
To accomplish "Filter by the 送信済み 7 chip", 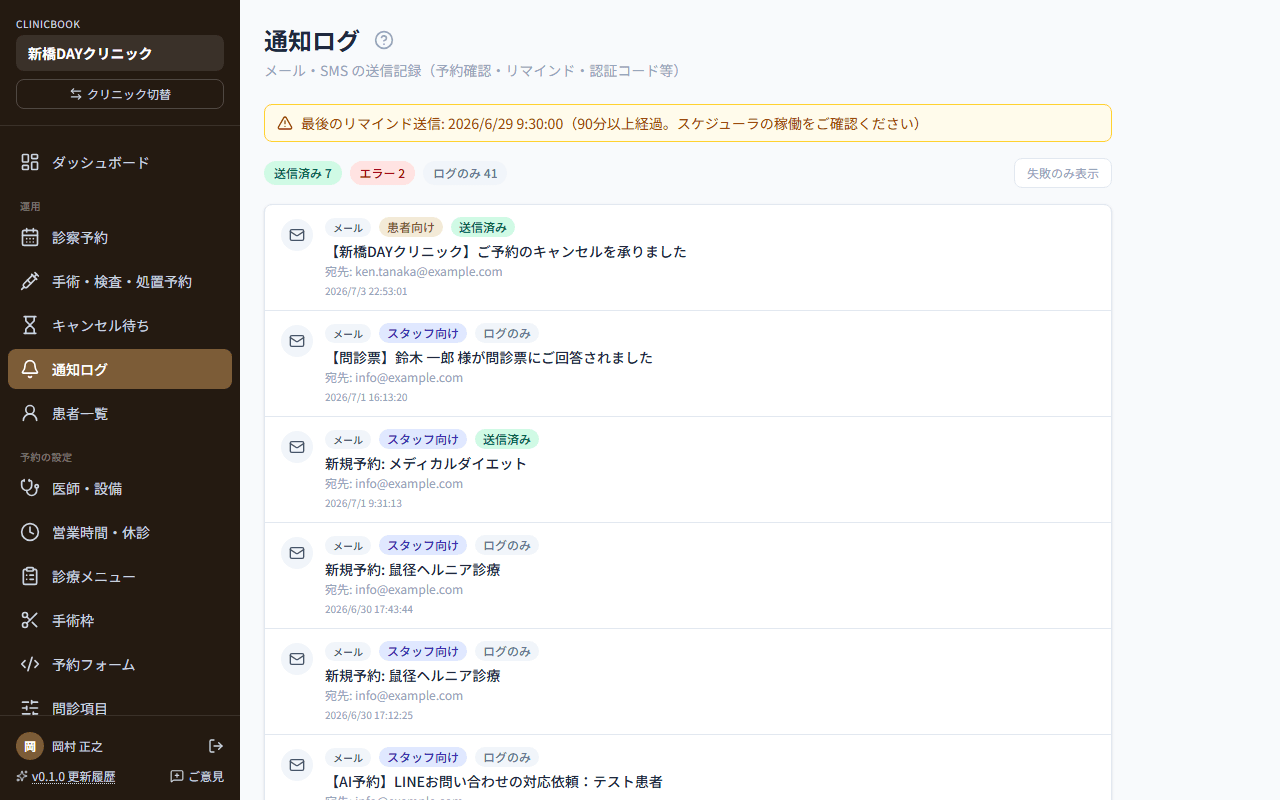I will 303,173.
